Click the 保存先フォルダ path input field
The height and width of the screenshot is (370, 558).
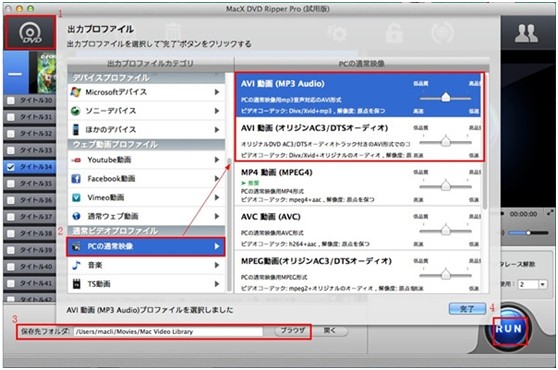169,332
